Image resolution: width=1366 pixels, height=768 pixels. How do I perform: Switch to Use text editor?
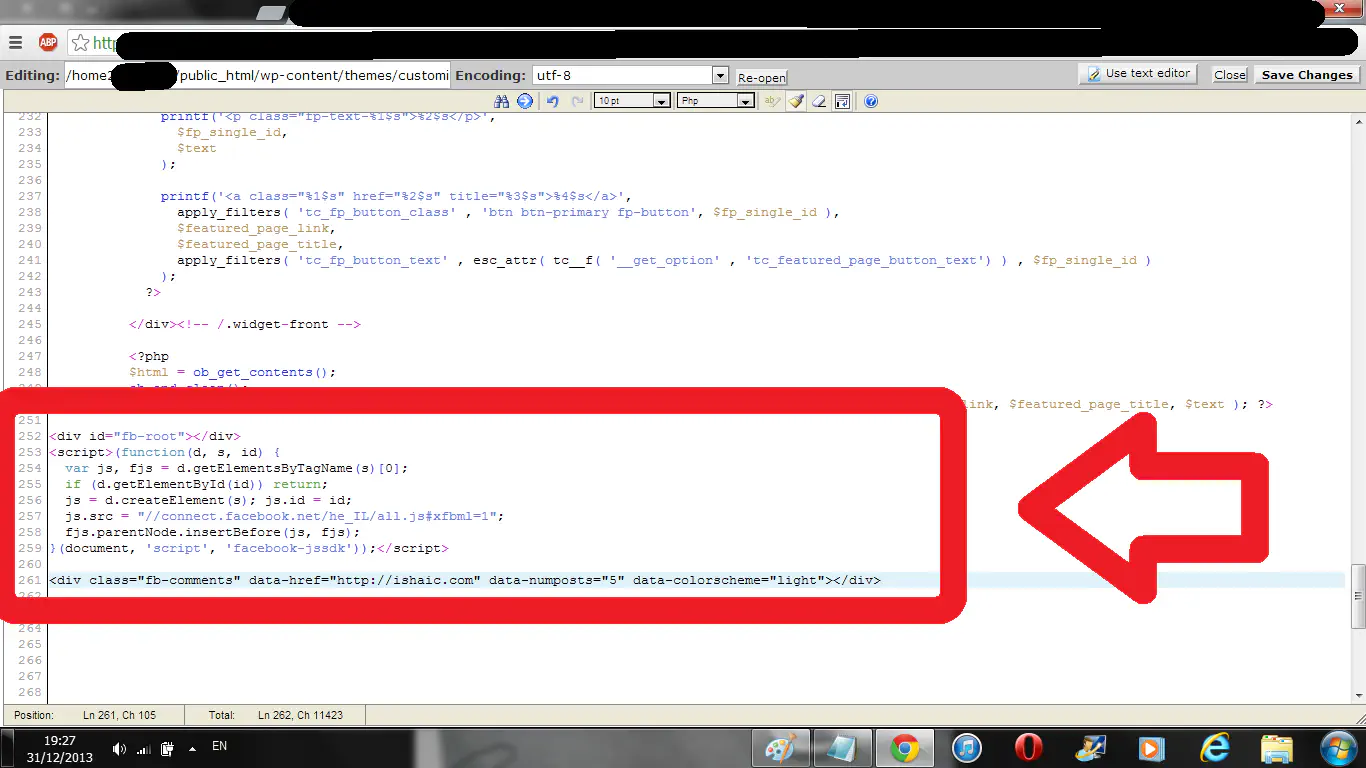tap(1138, 74)
